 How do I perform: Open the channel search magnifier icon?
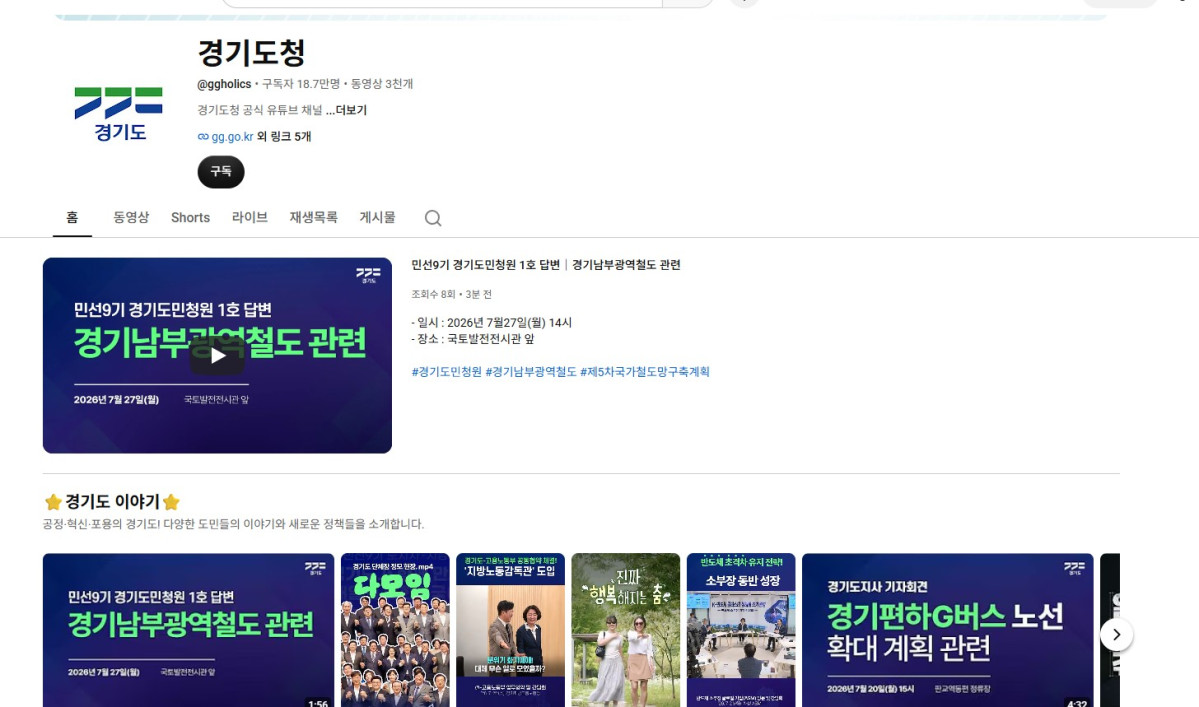tap(433, 218)
